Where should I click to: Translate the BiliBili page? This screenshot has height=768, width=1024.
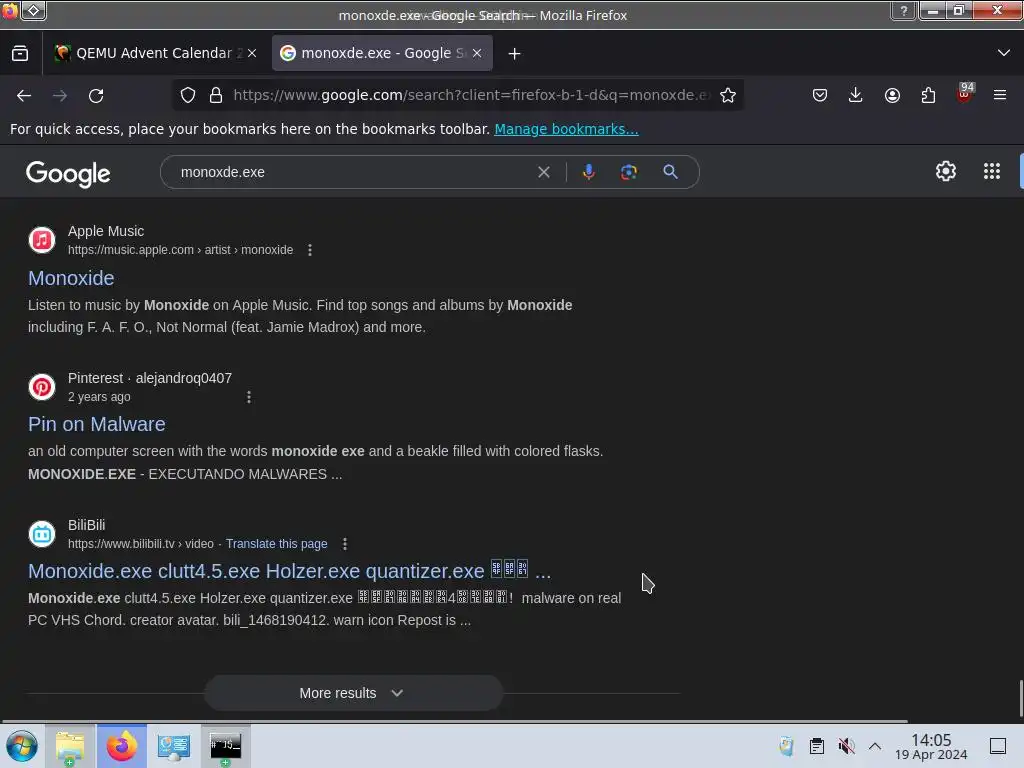click(276, 544)
